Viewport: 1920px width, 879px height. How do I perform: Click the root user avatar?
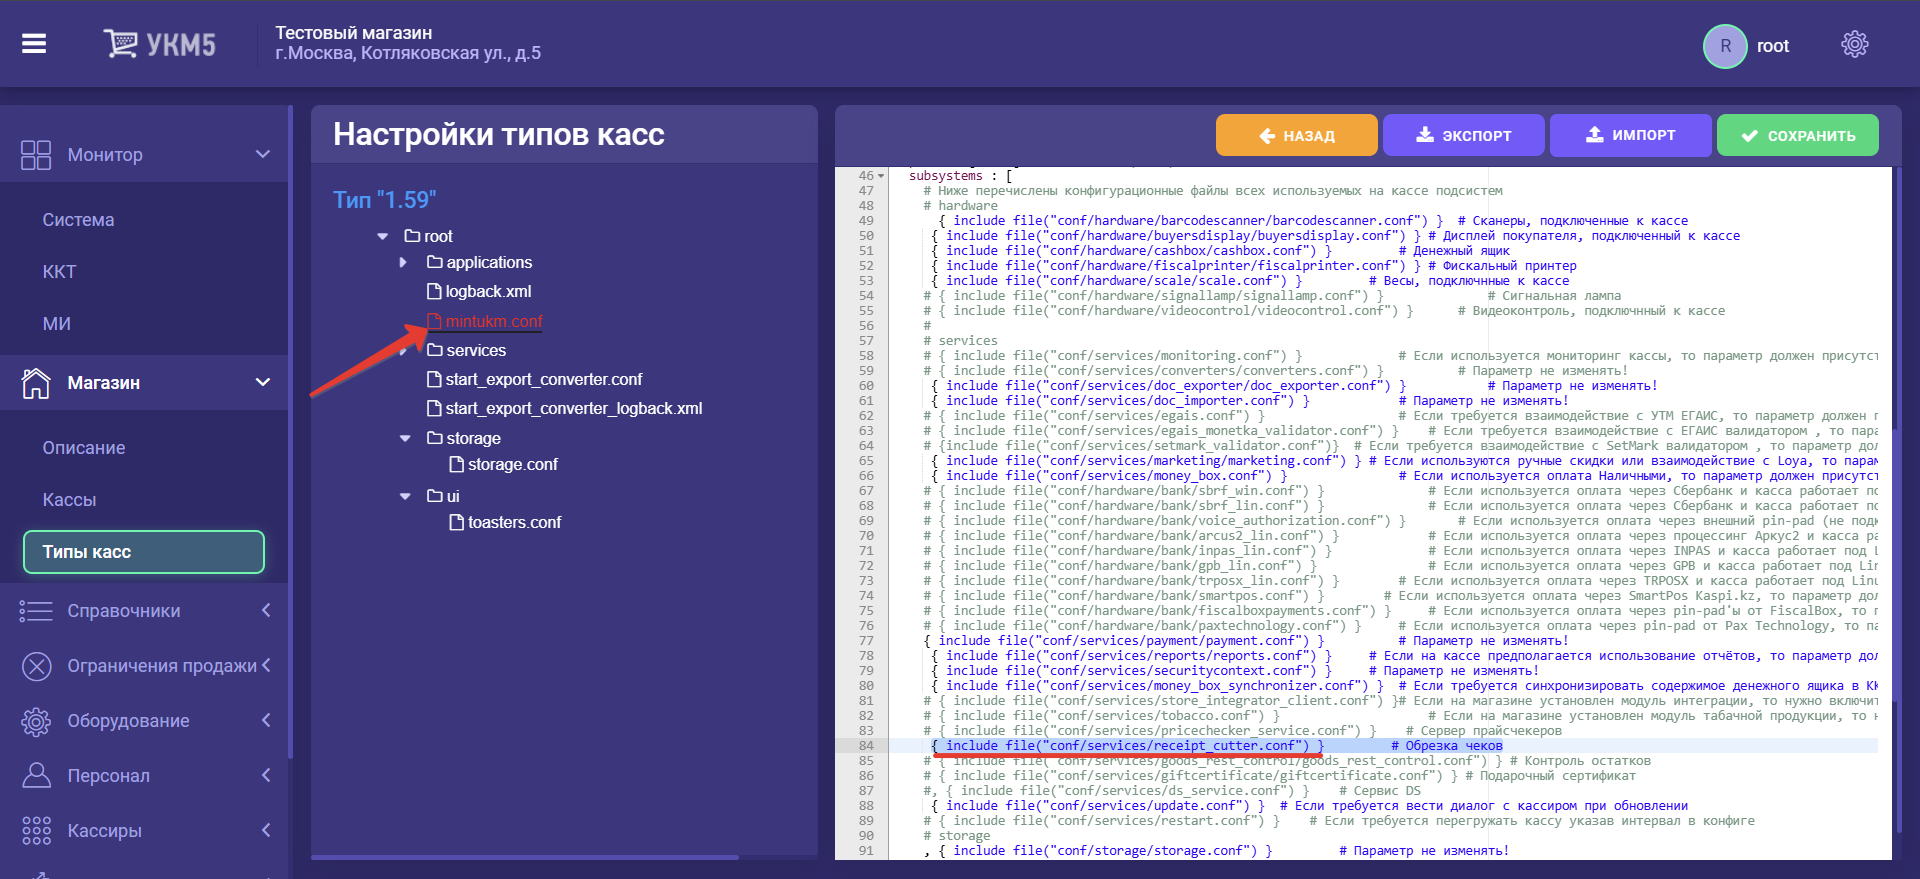[1725, 46]
